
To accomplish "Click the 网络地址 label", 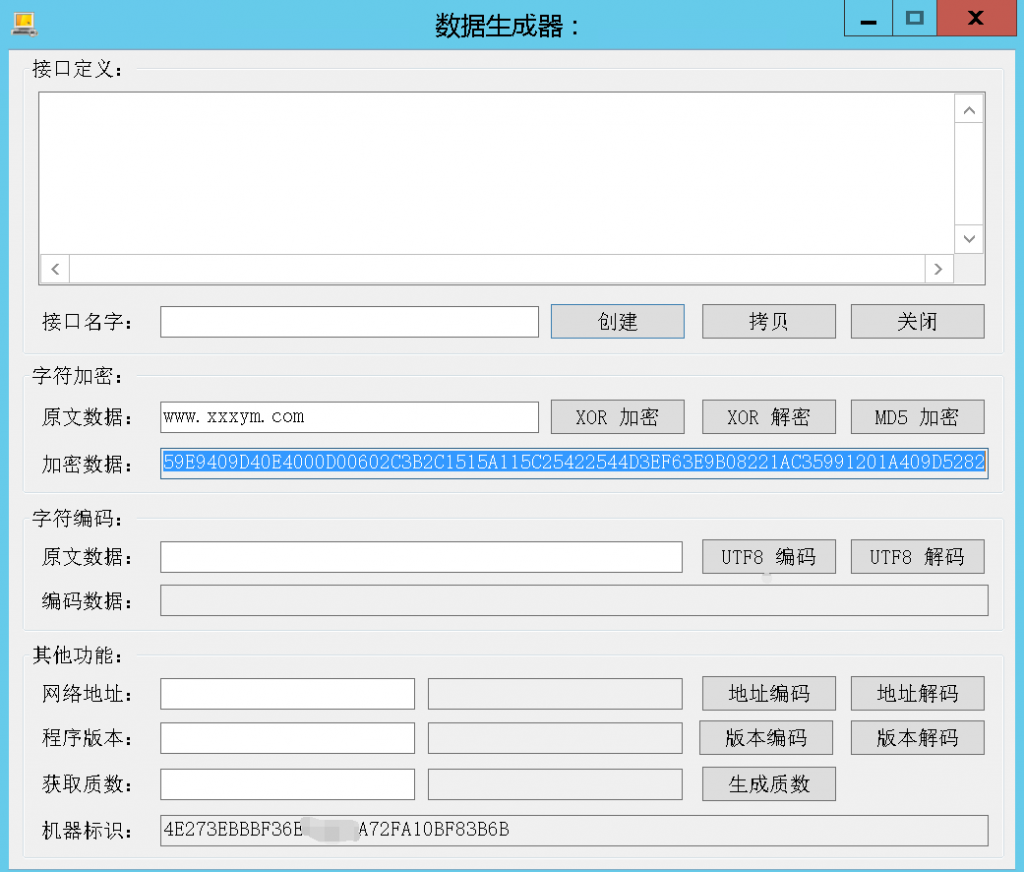I will [87, 694].
